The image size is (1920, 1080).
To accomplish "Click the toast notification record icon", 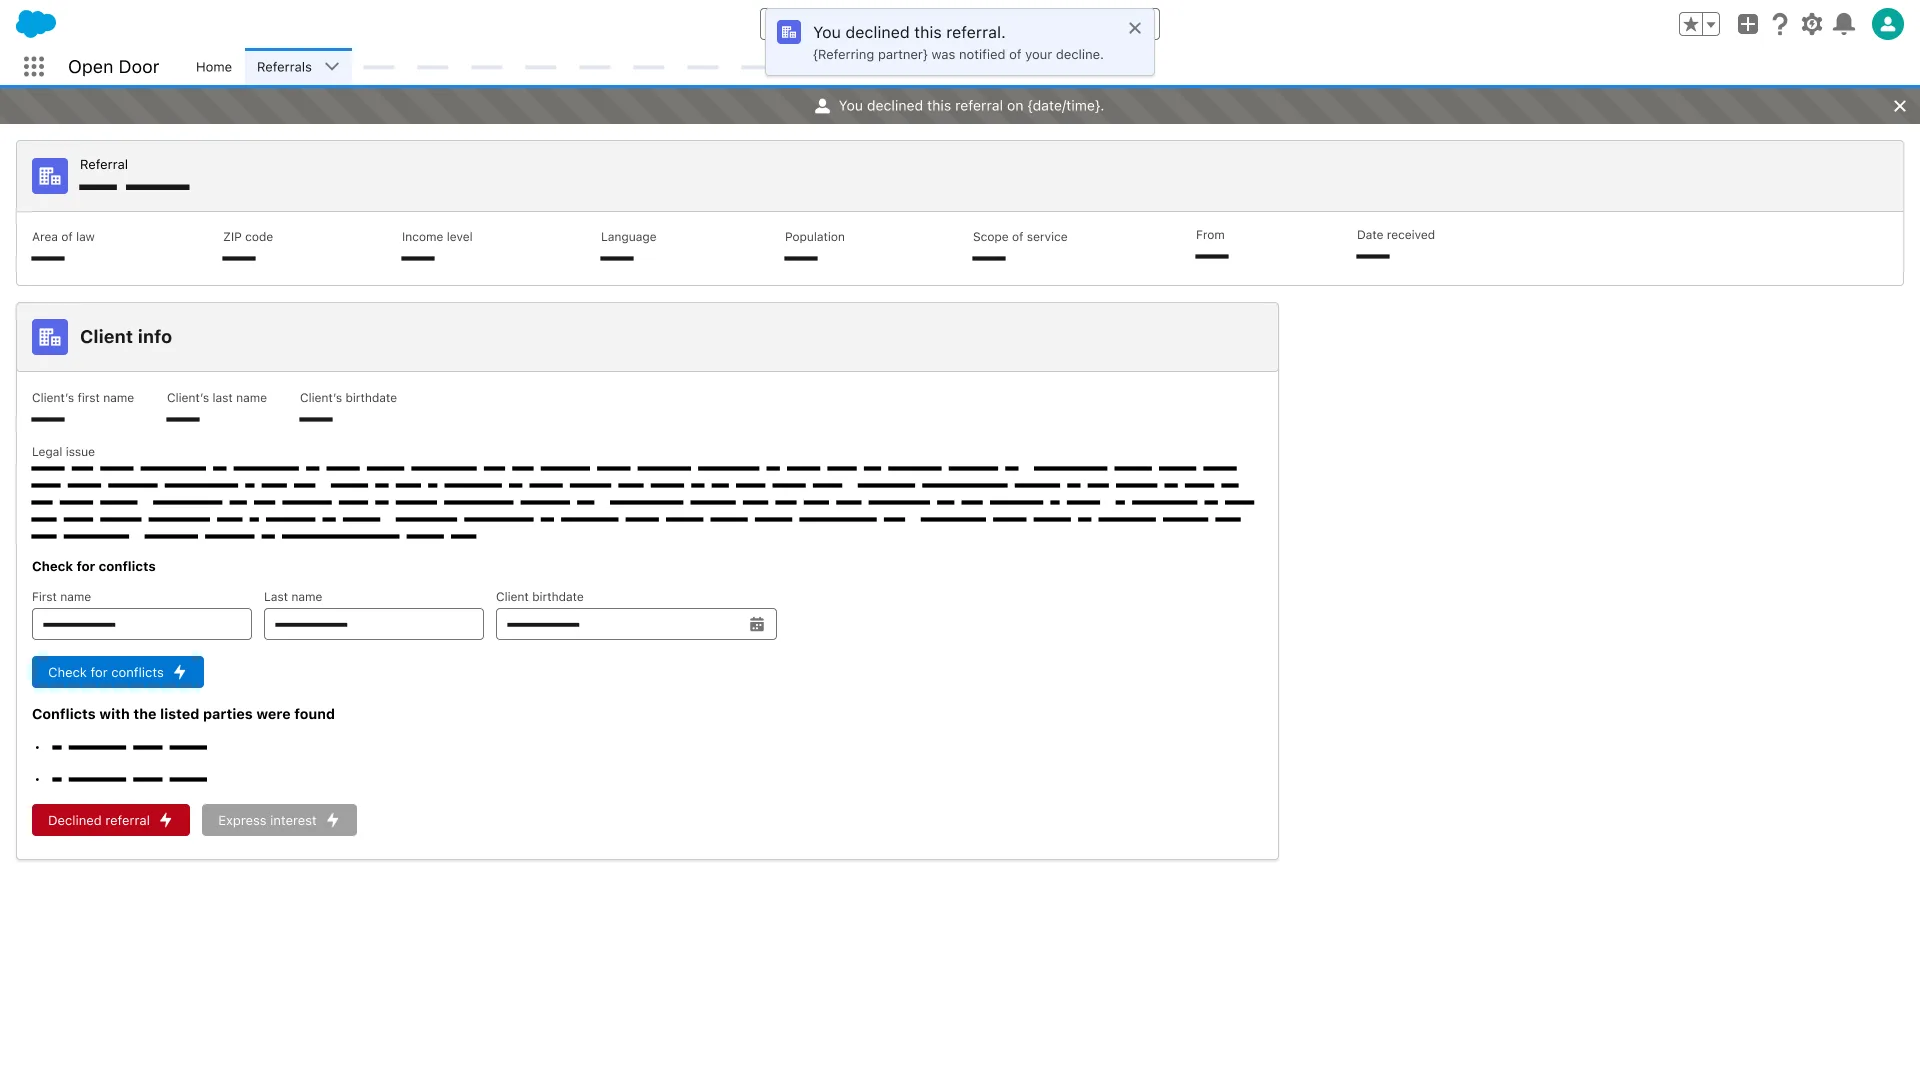I will (789, 32).
